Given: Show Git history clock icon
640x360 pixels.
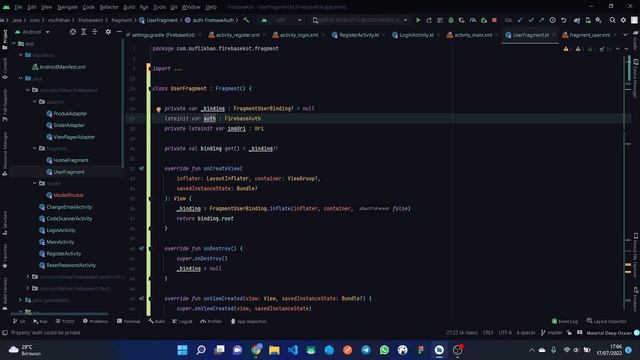Looking at the screenshot, I should pyautogui.click(x=552, y=20).
